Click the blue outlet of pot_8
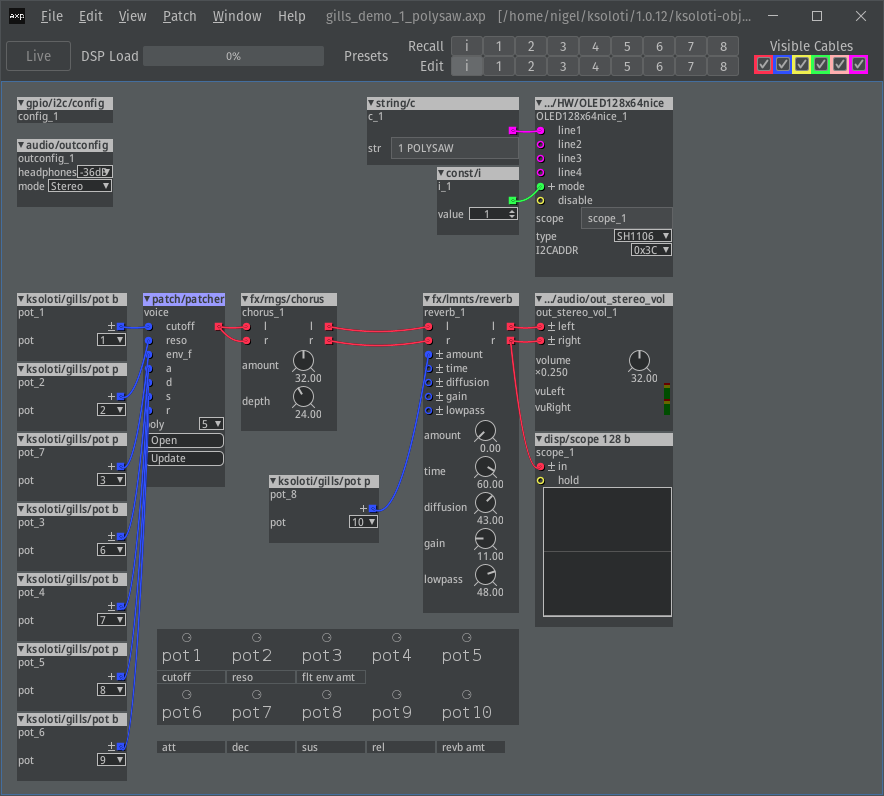Screen dimensions: 884x796 tap(373, 508)
